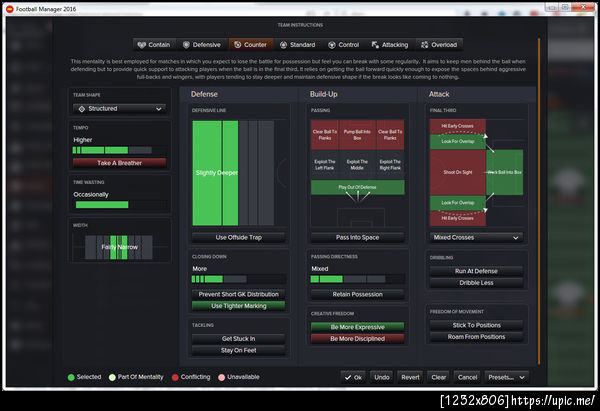The image size is (600, 411).
Task: Select Exploit The Right Flank
Action: point(390,165)
